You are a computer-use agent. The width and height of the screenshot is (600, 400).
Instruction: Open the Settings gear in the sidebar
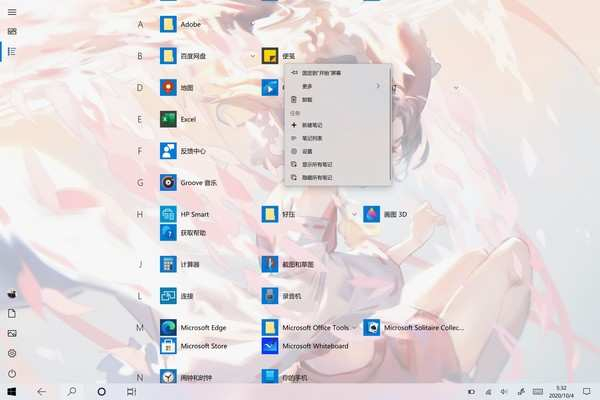click(12, 353)
